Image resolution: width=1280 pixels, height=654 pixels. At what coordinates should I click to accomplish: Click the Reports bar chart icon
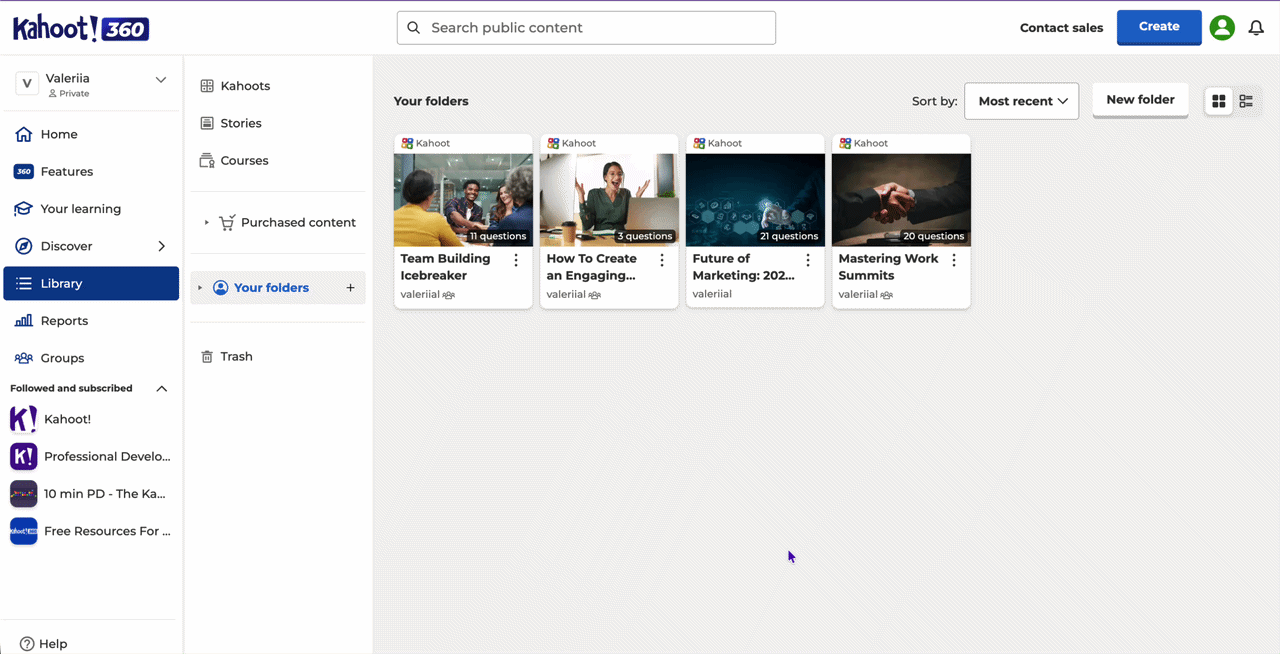coord(23,321)
